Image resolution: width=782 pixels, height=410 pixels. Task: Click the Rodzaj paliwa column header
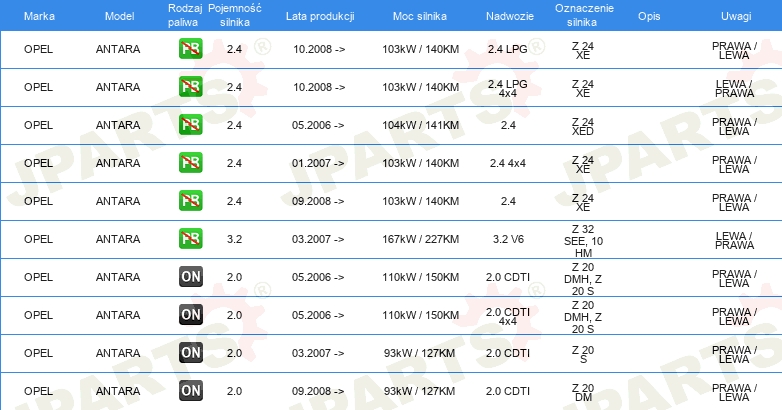coord(185,15)
